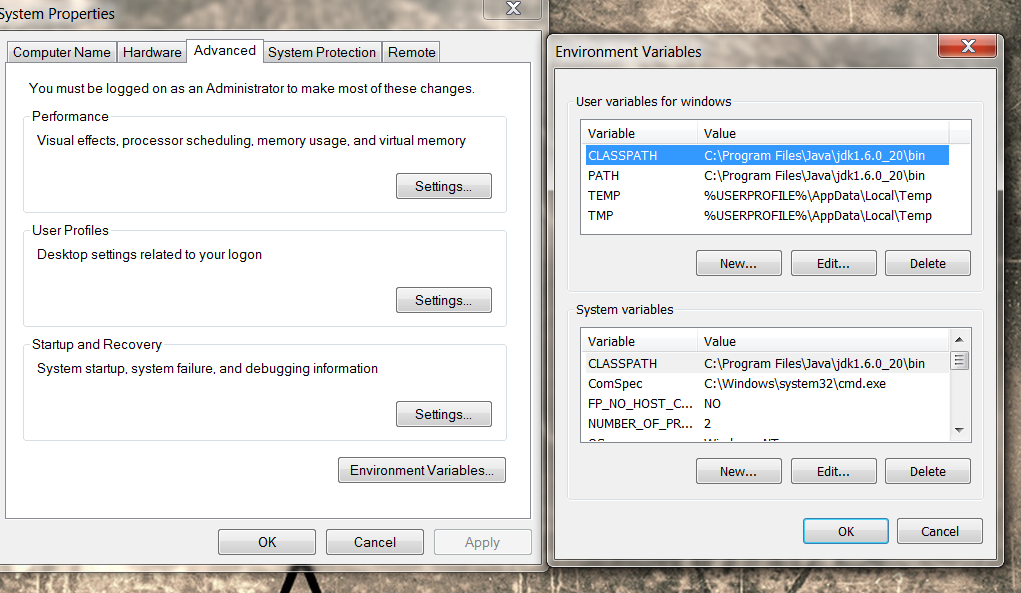Cancel the Environment Variables dialog
This screenshot has height=593, width=1021.
(x=940, y=531)
